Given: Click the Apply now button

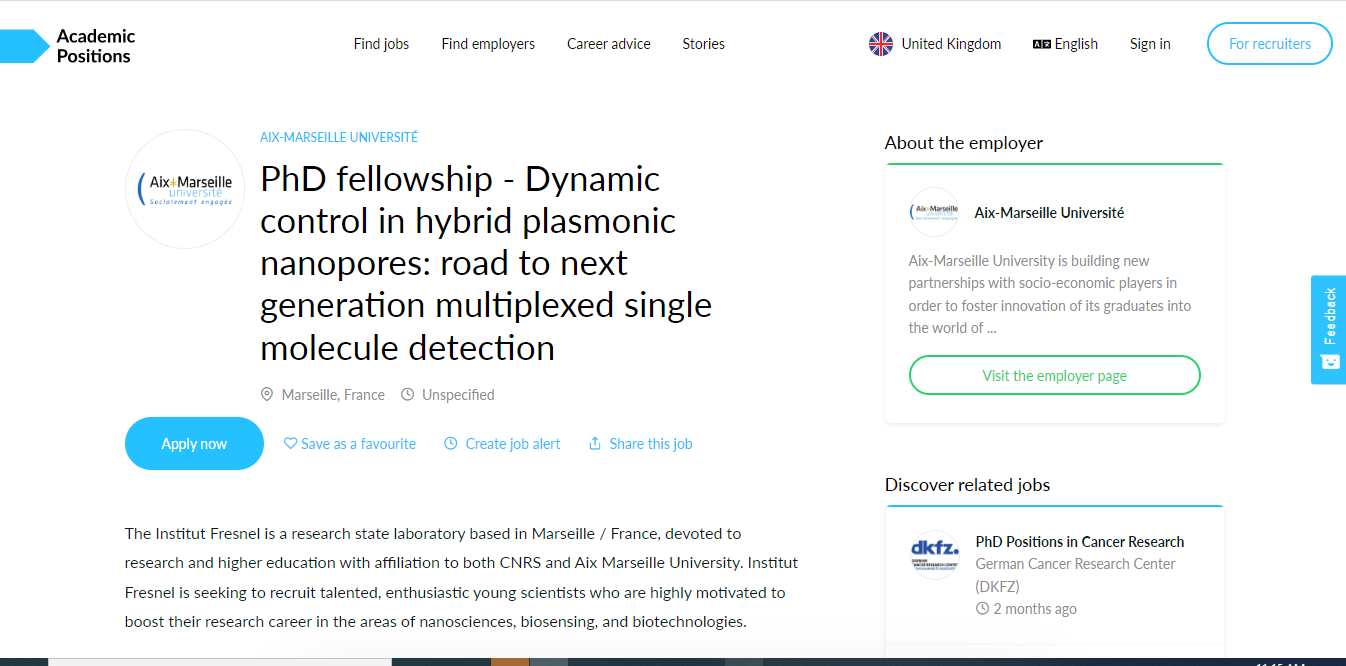Looking at the screenshot, I should (194, 444).
